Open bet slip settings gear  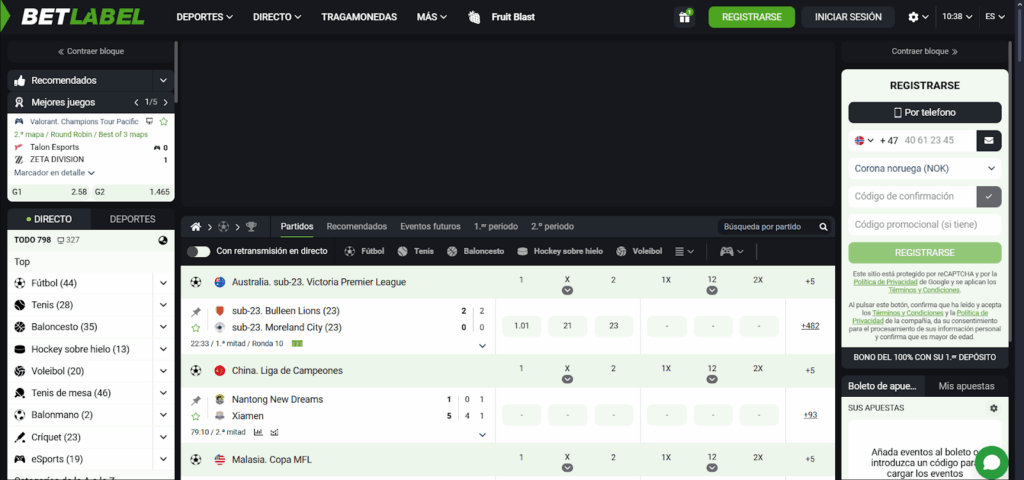click(993, 408)
